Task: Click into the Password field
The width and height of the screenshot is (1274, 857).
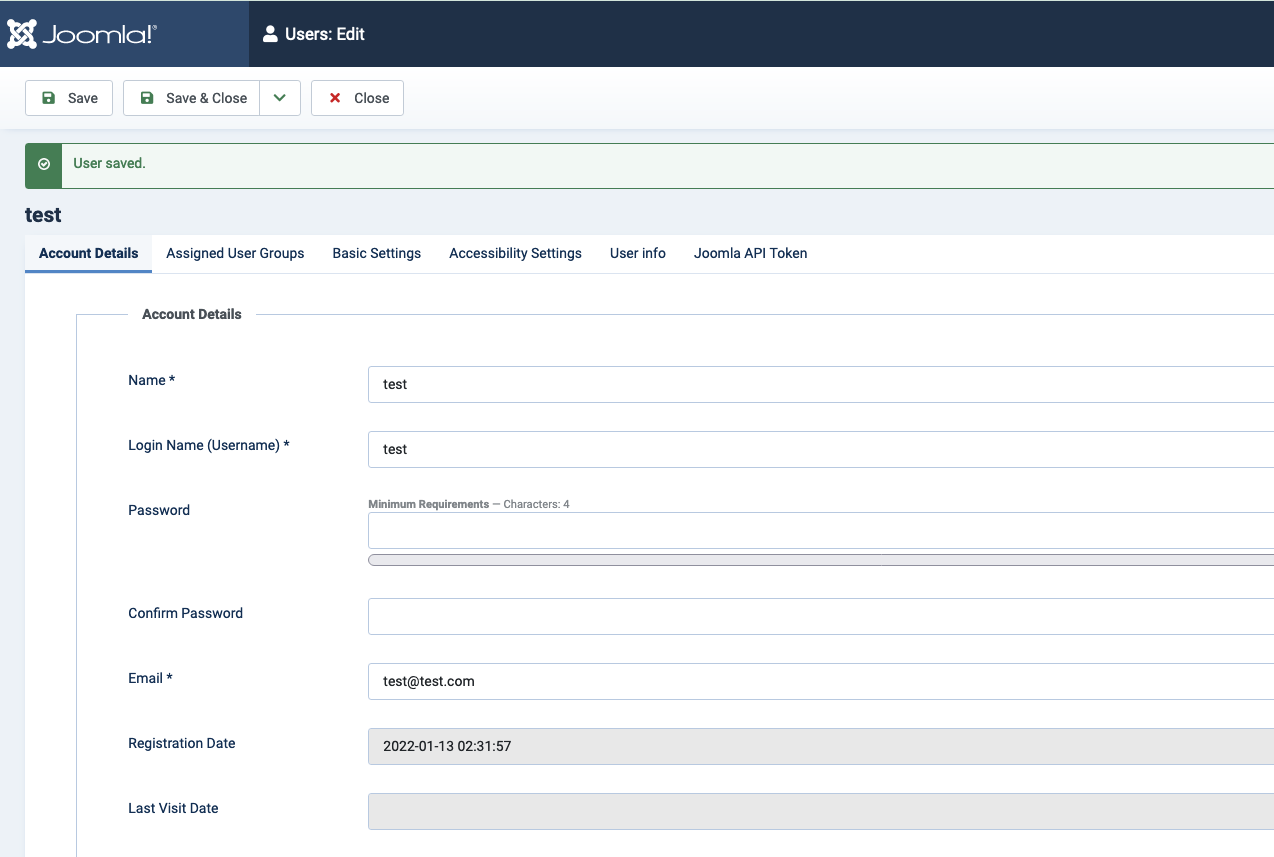Action: (820, 531)
